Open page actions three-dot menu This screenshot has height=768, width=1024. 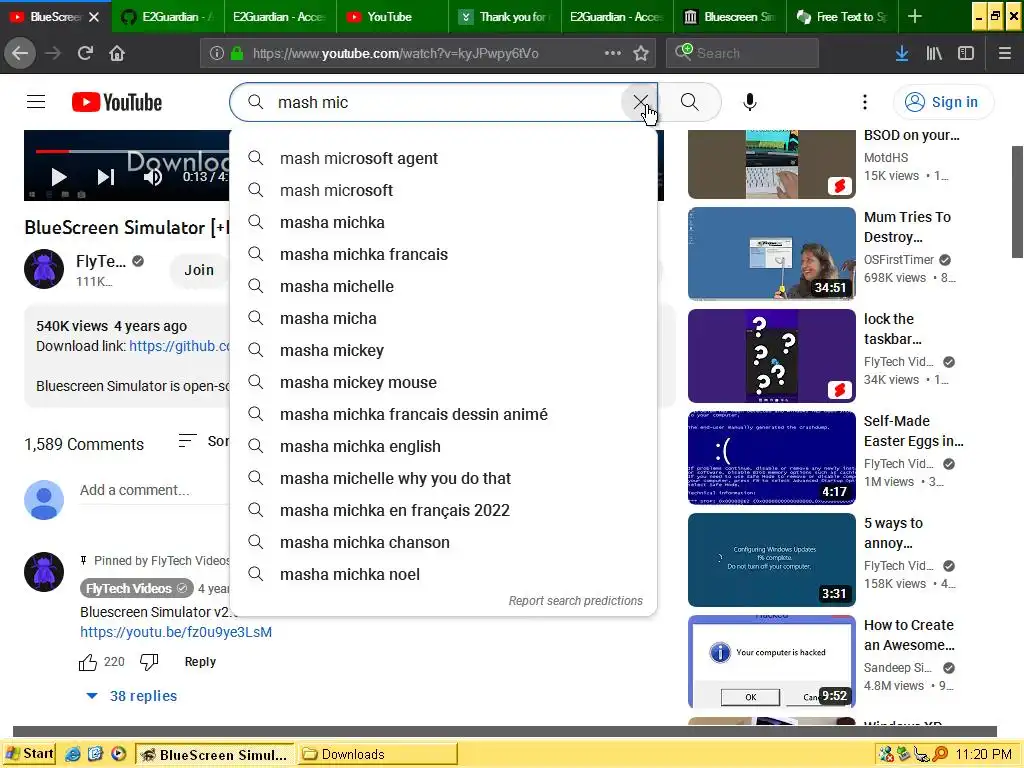point(613,54)
